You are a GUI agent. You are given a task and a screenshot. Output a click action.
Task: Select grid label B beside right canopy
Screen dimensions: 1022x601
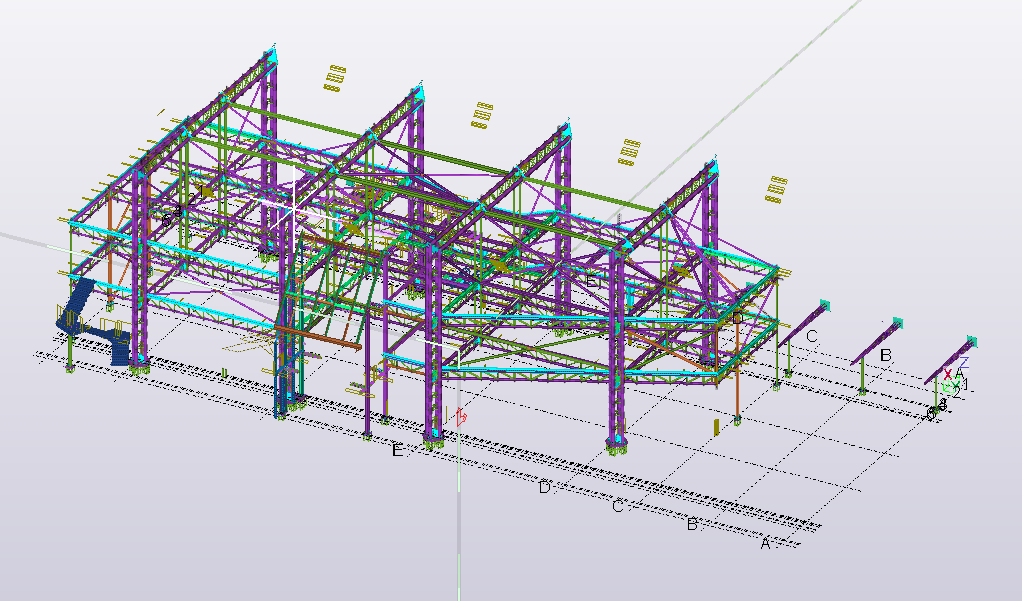(x=885, y=355)
